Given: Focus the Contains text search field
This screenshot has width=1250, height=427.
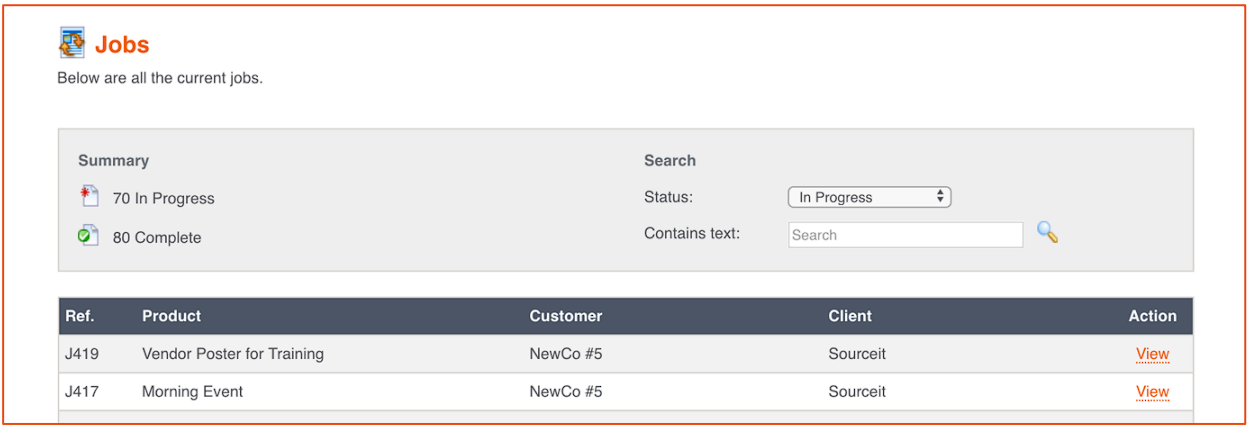Looking at the screenshot, I should click(906, 235).
